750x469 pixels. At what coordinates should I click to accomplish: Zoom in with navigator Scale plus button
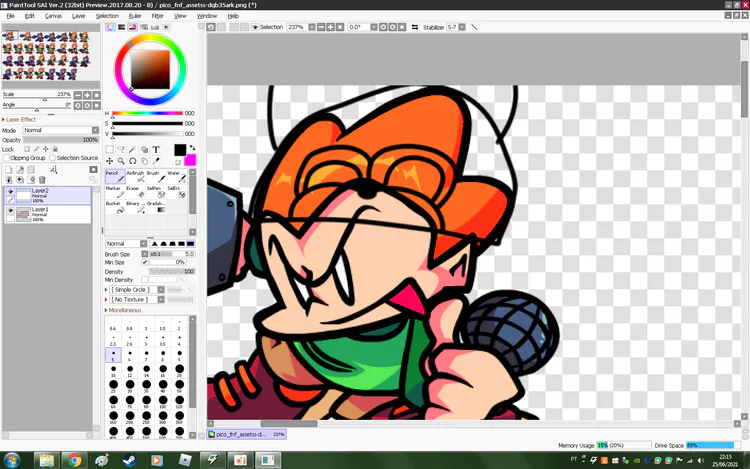point(88,95)
